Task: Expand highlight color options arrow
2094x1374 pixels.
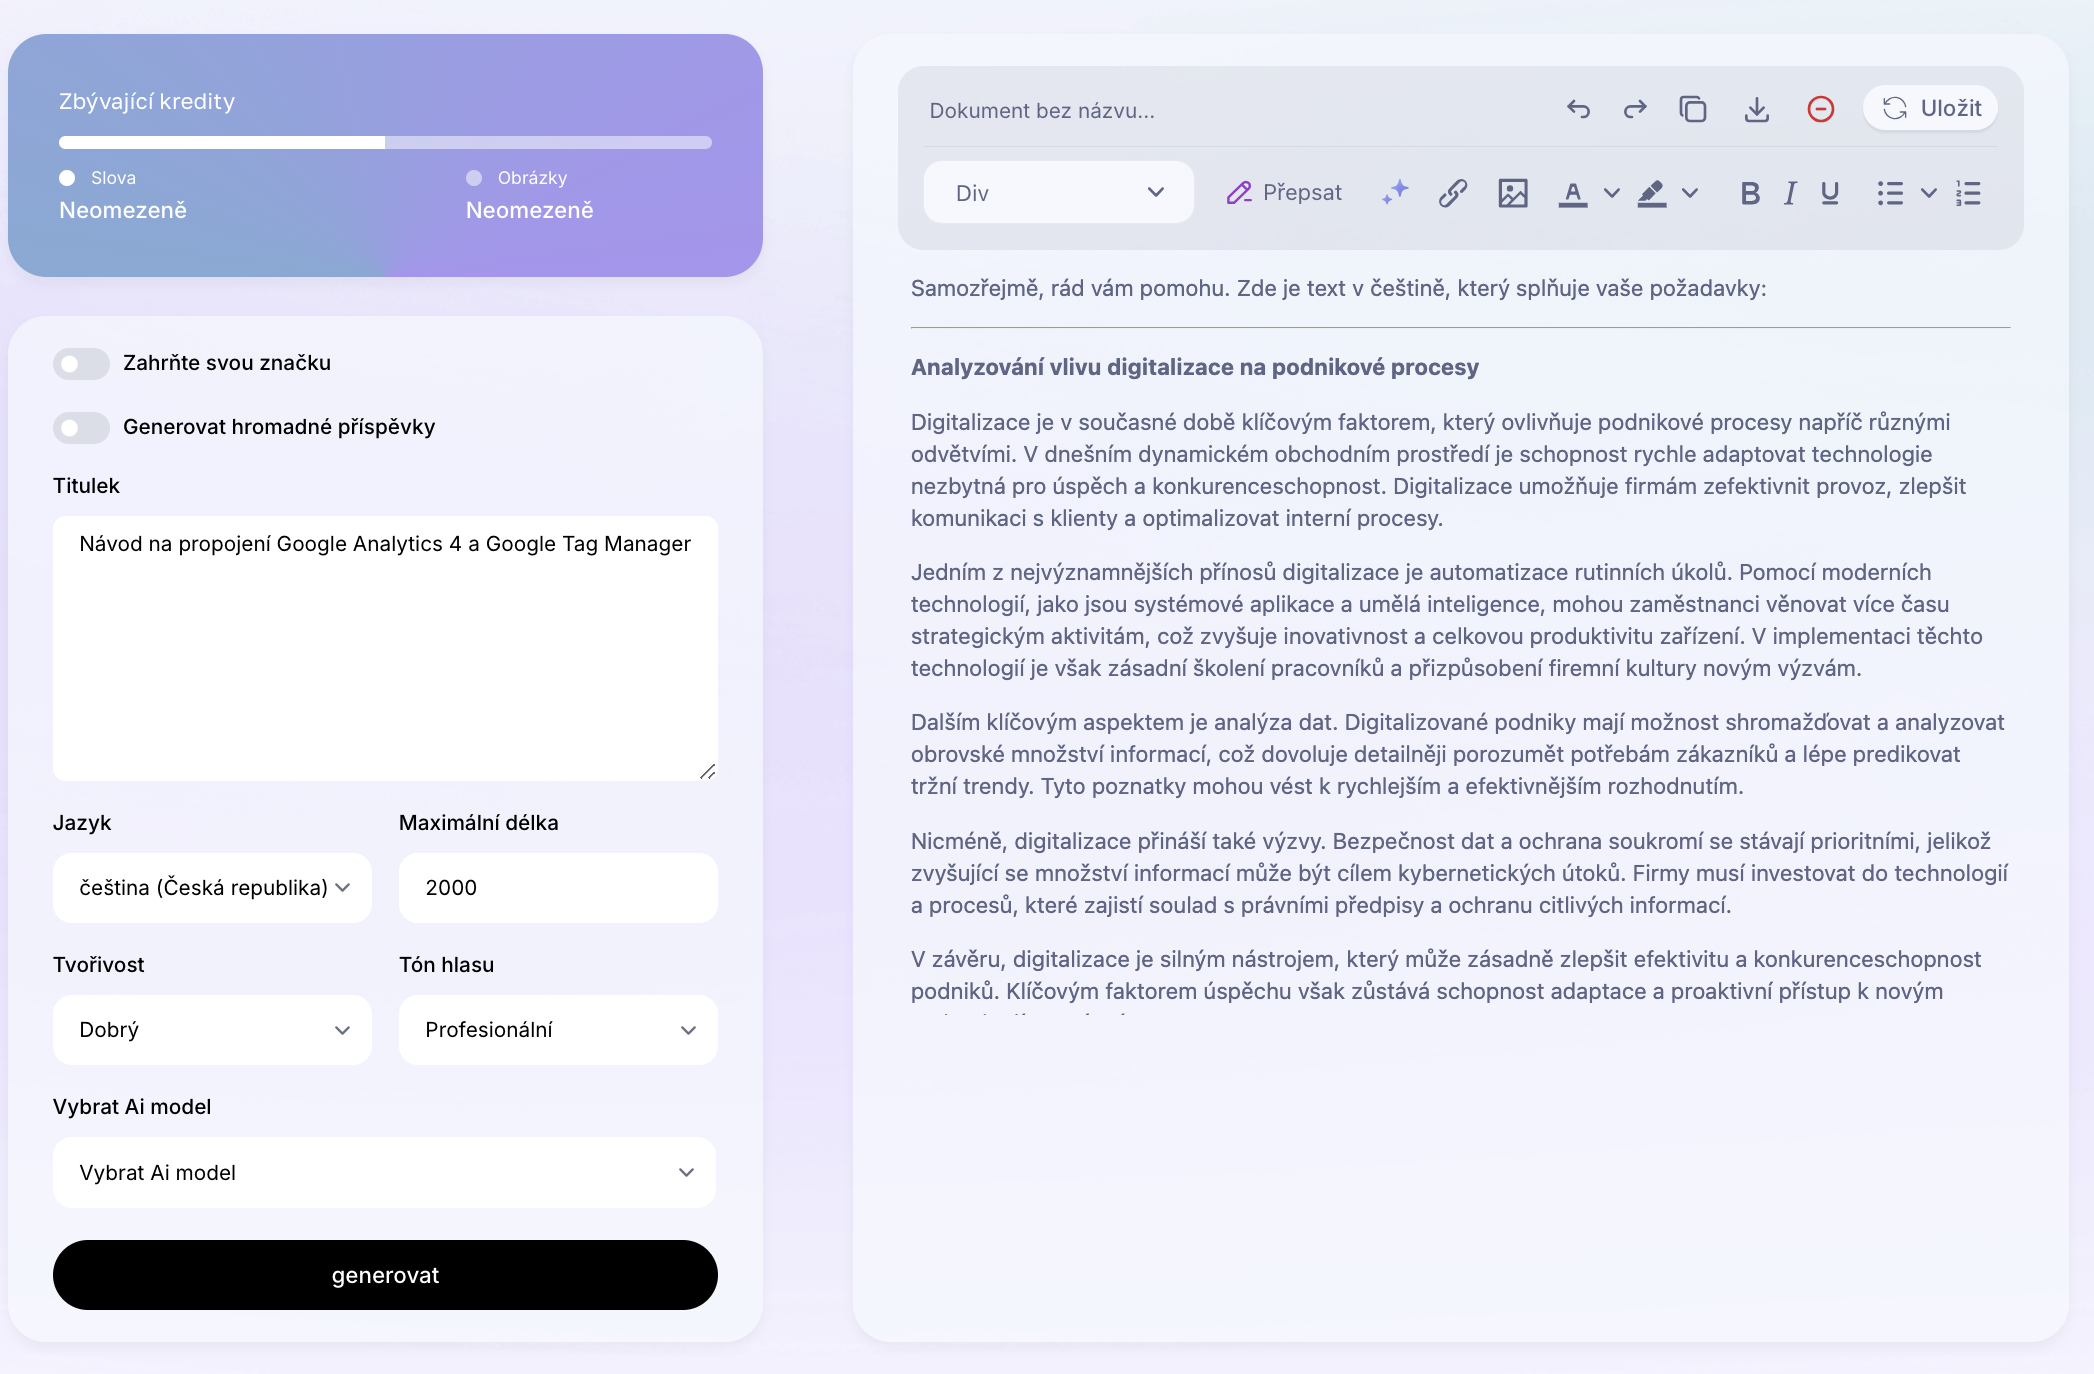Action: pyautogui.click(x=1690, y=193)
